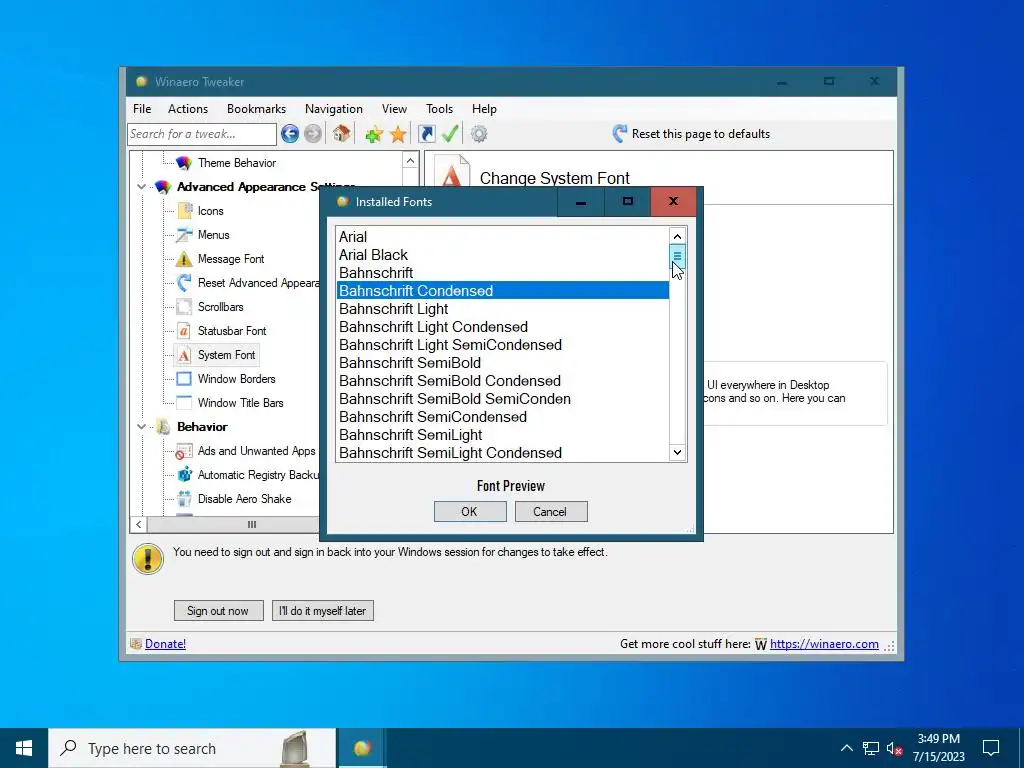Focus the Search for a tweak field
The image size is (1024, 768).
tap(202, 134)
